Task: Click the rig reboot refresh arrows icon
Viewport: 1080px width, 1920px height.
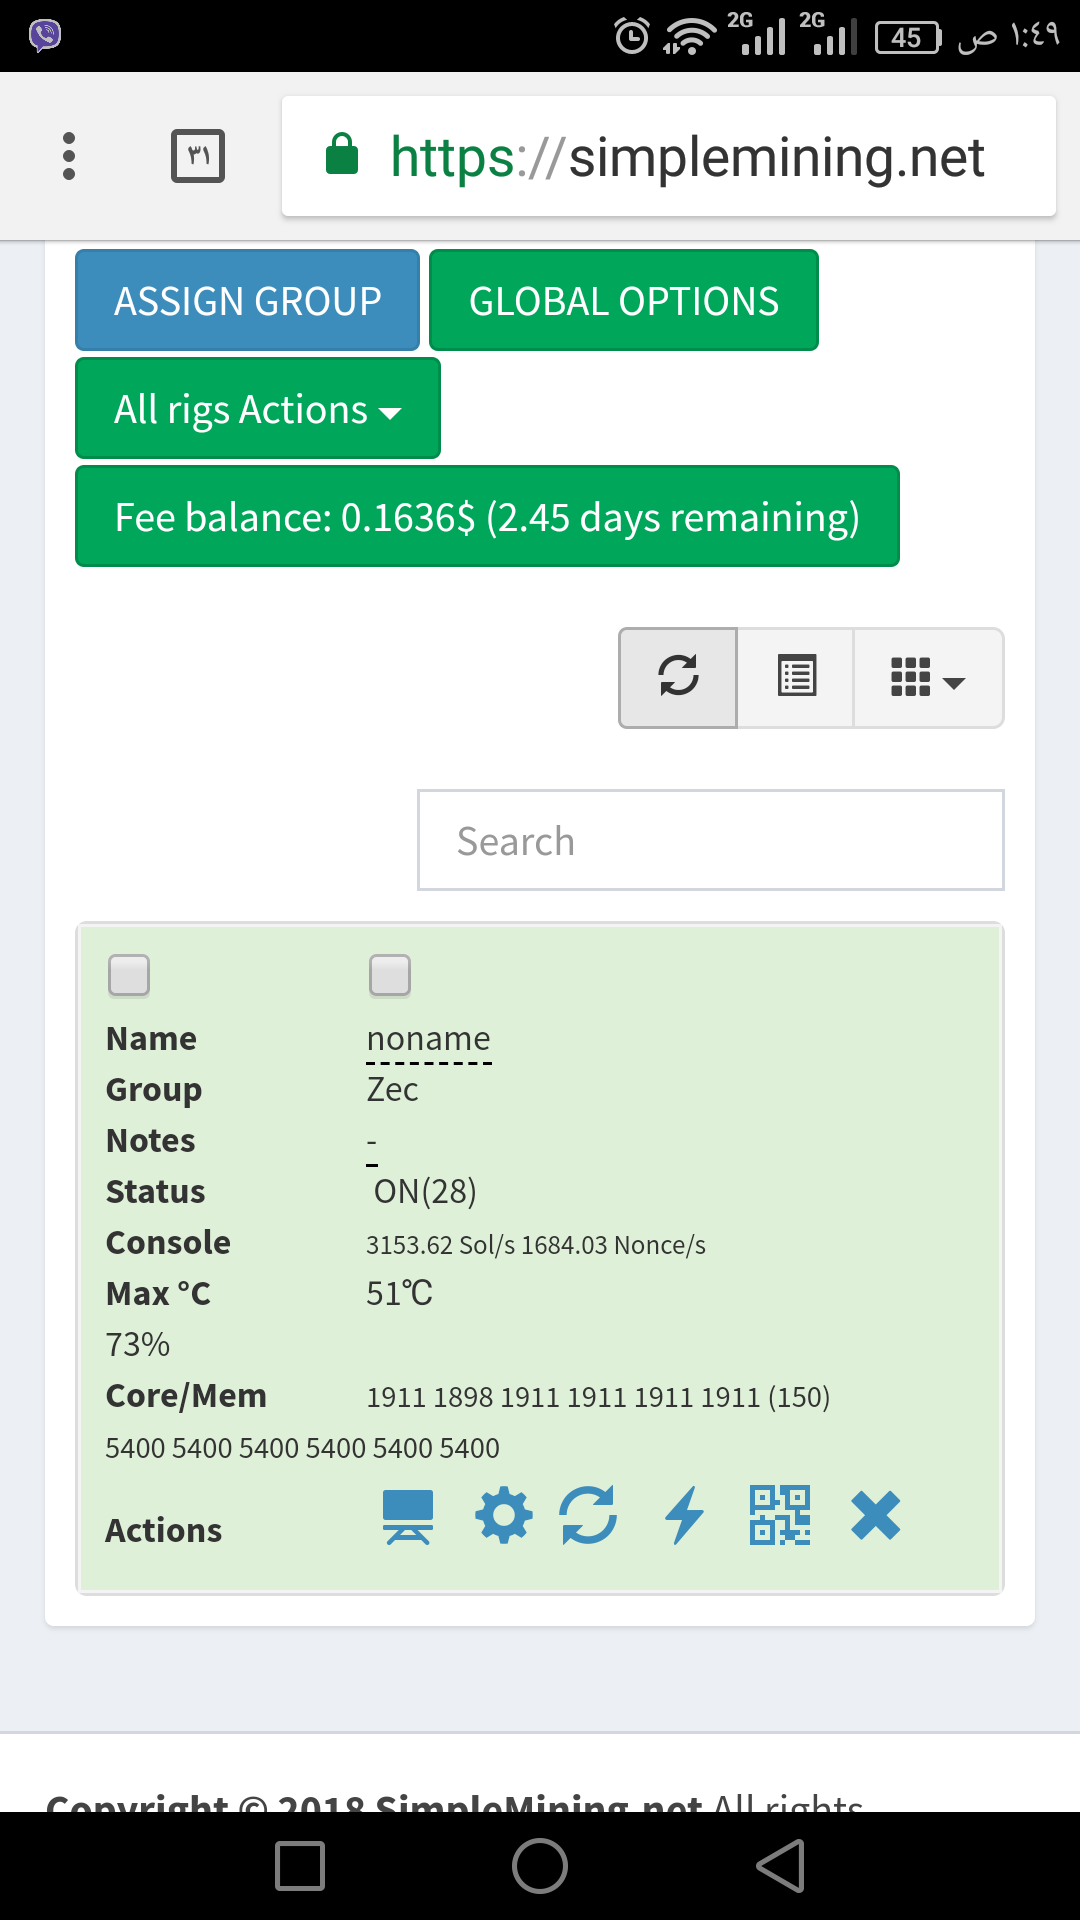Action: click(x=588, y=1516)
